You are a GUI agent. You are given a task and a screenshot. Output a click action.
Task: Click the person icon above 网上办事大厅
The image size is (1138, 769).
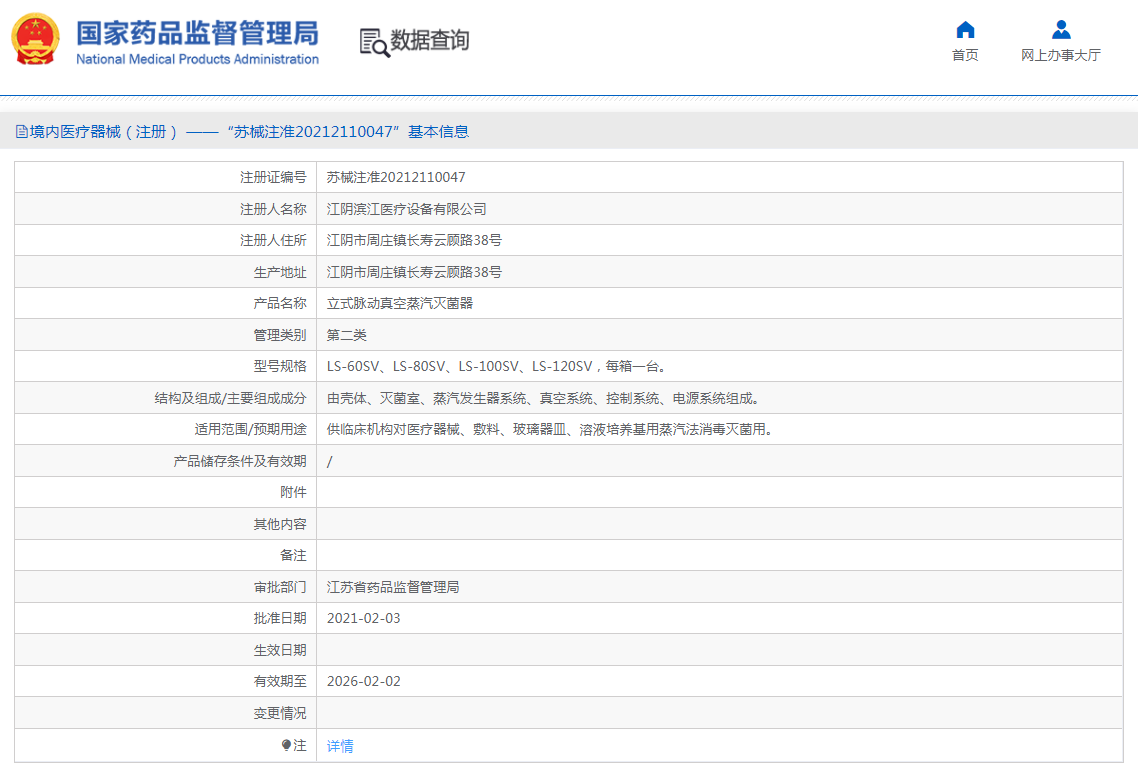click(1061, 29)
